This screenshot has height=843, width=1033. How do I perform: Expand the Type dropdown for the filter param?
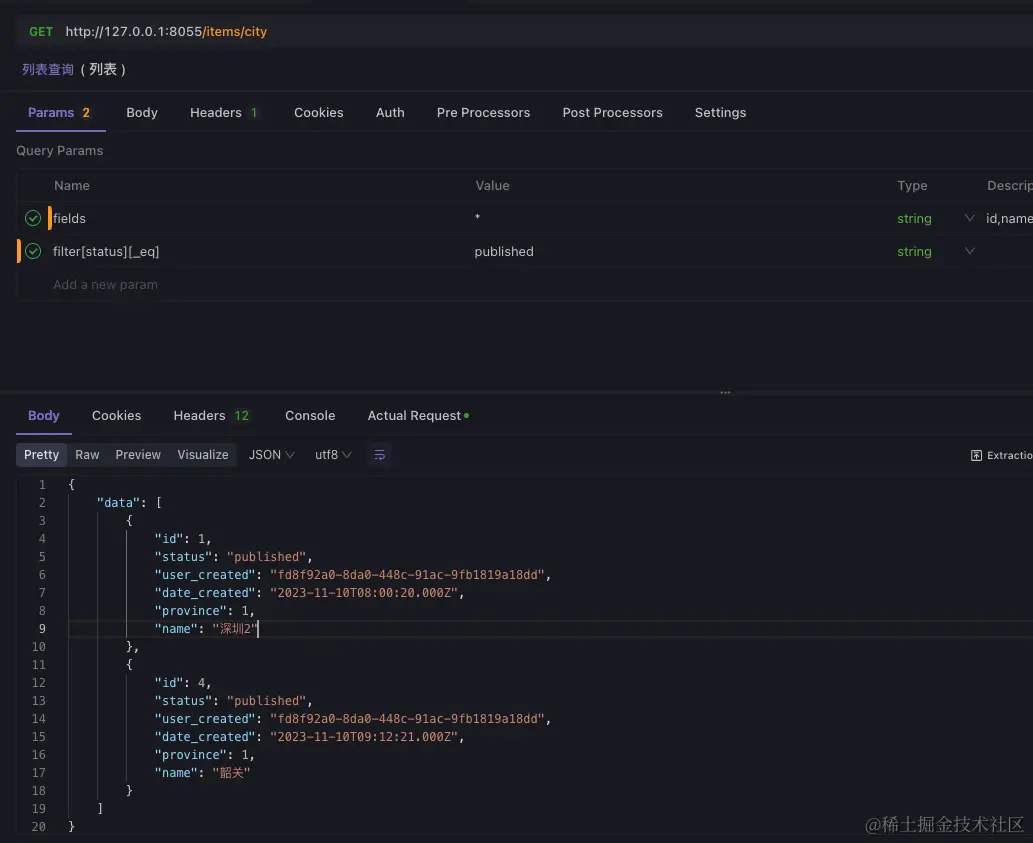pyautogui.click(x=969, y=251)
